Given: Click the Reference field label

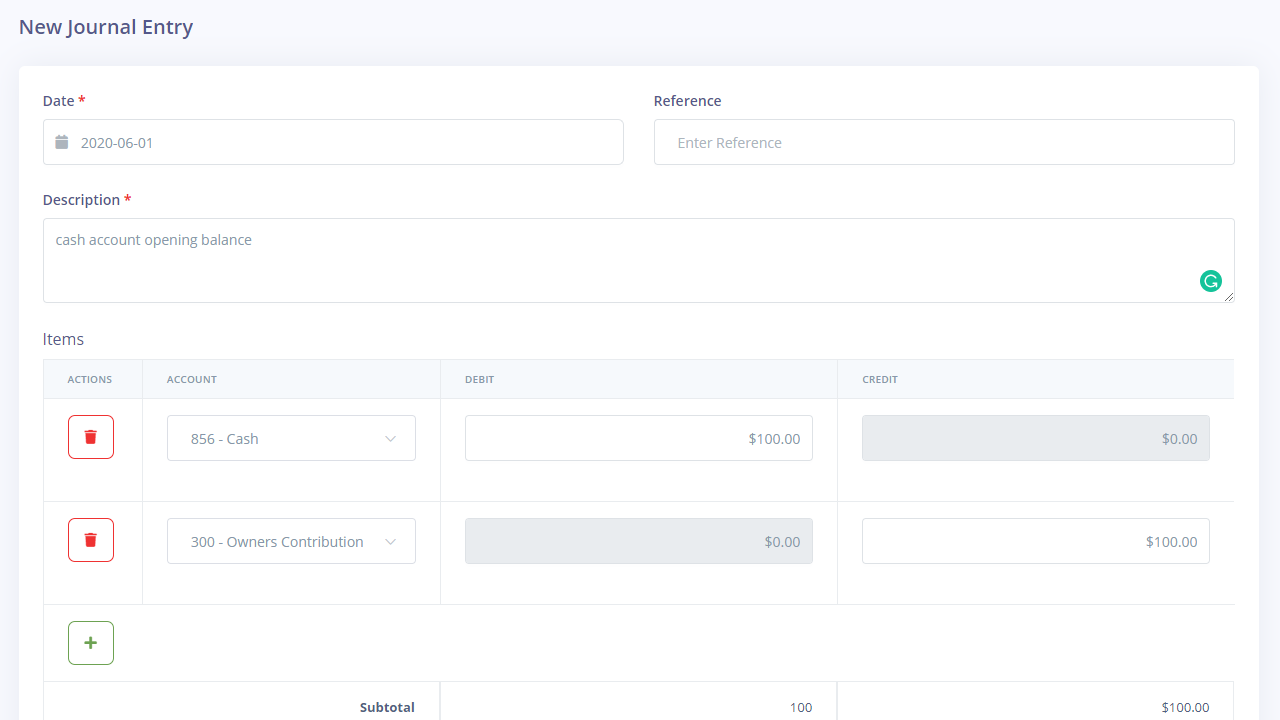Looking at the screenshot, I should (x=688, y=101).
